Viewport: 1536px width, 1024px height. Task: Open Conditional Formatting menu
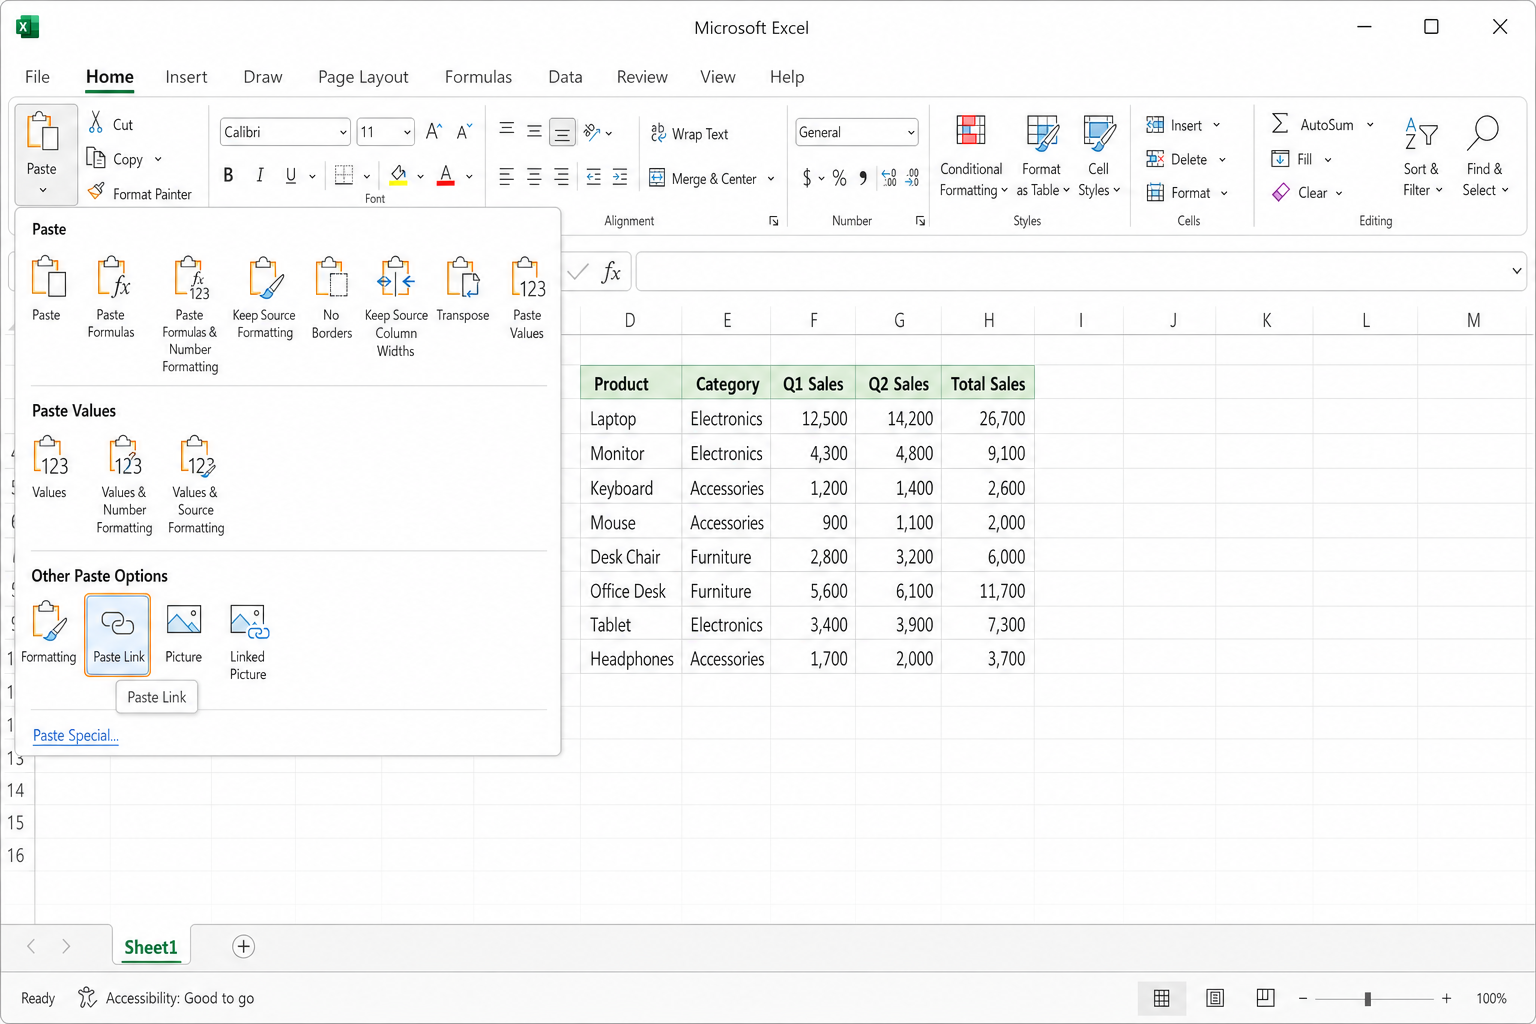972,156
